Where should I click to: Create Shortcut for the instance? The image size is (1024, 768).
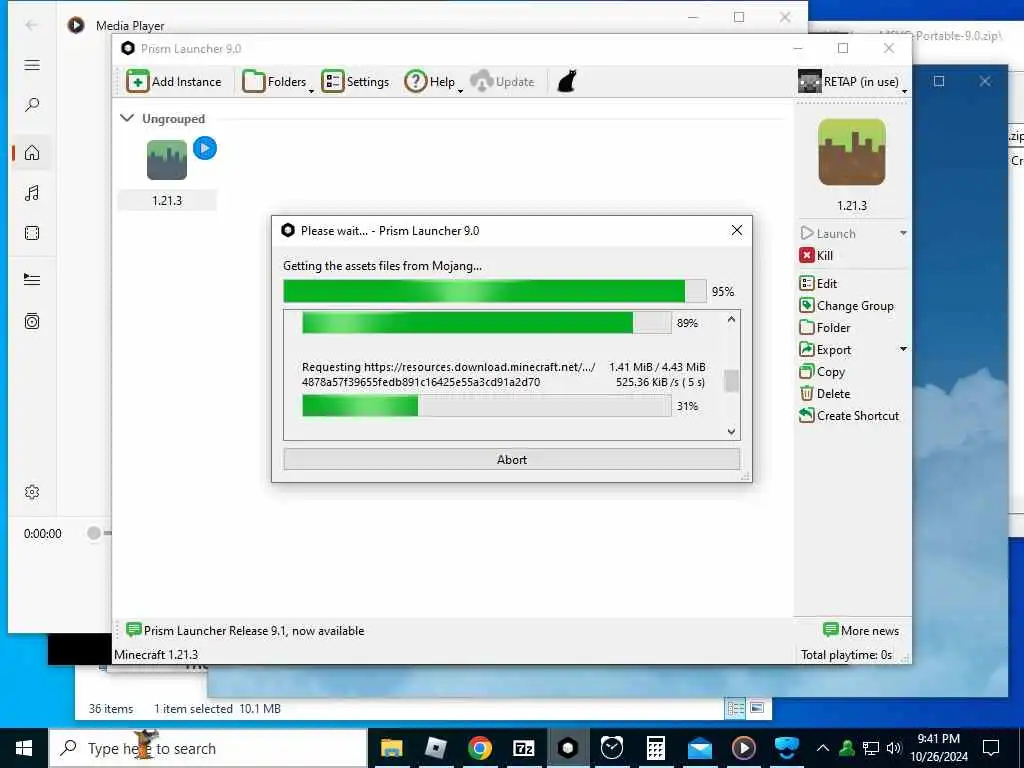[x=849, y=415]
